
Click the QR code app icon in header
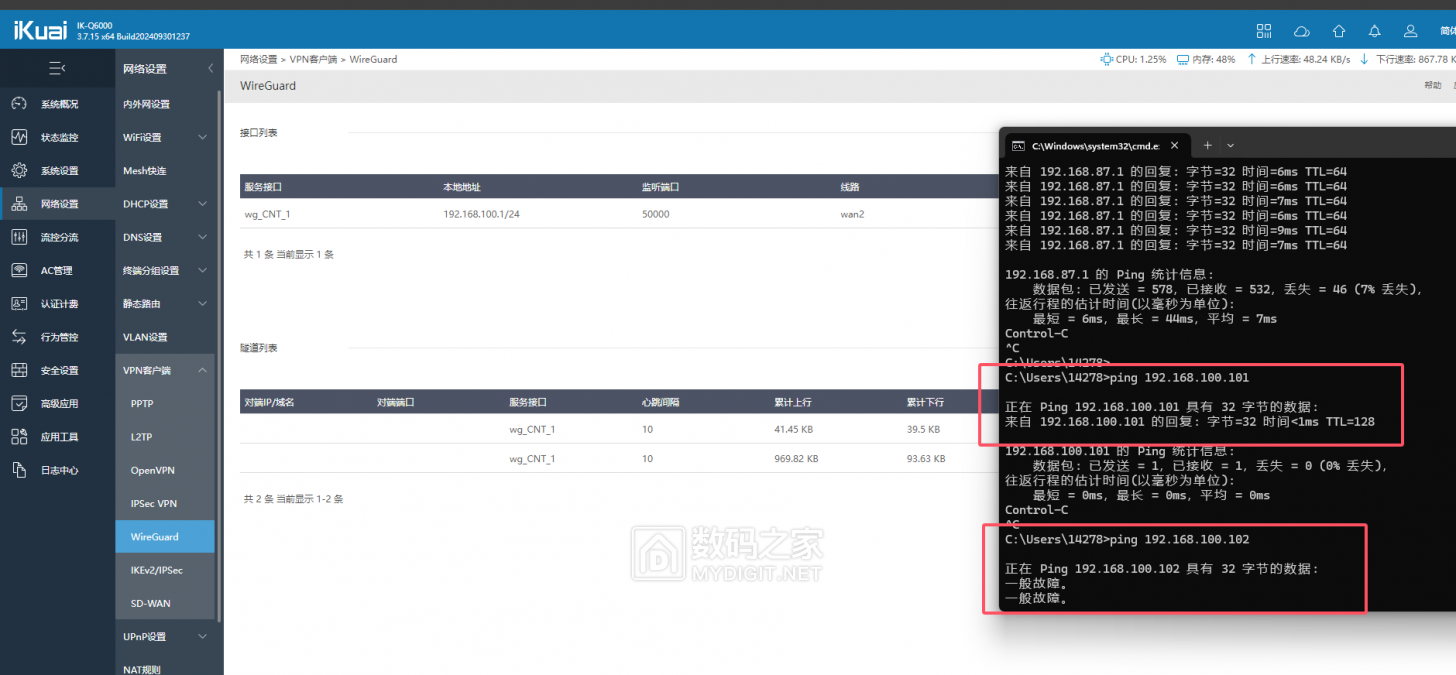pos(1264,31)
